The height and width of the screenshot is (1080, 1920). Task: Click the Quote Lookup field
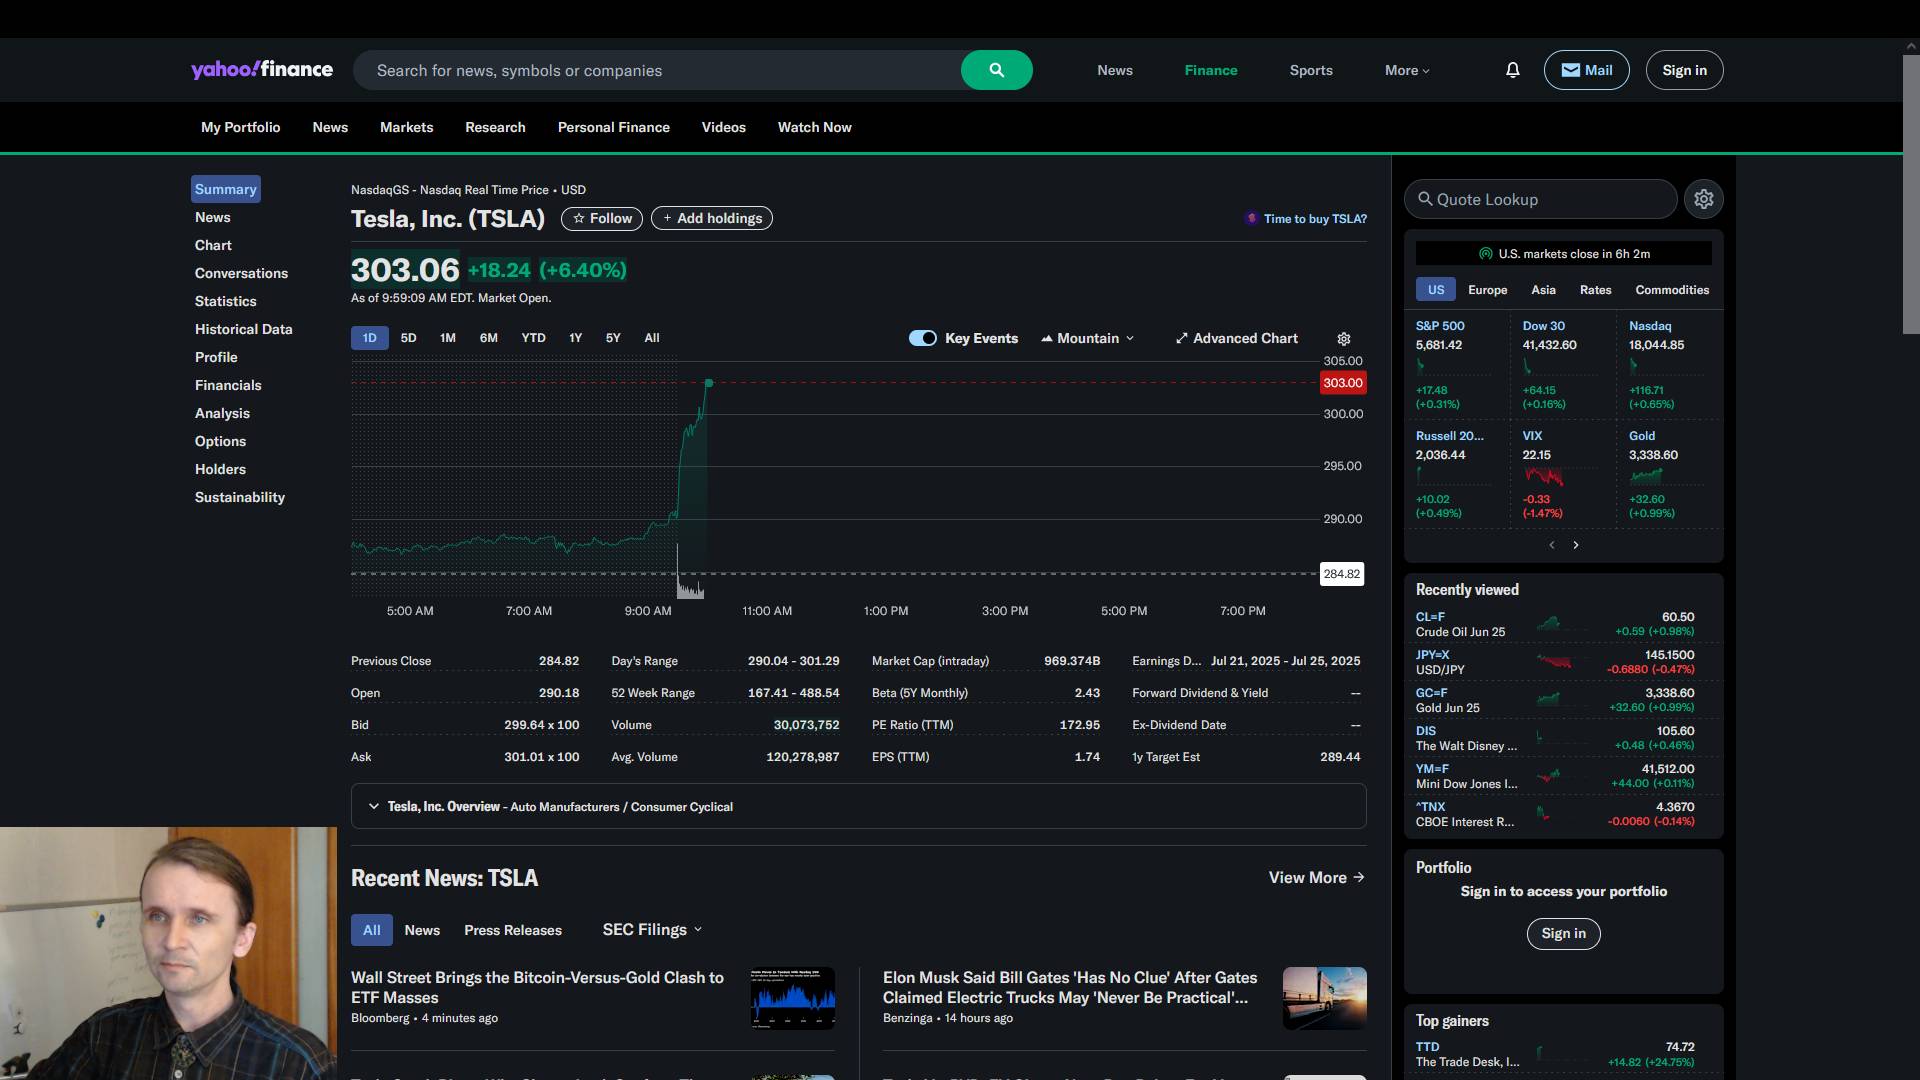pyautogui.click(x=1540, y=199)
